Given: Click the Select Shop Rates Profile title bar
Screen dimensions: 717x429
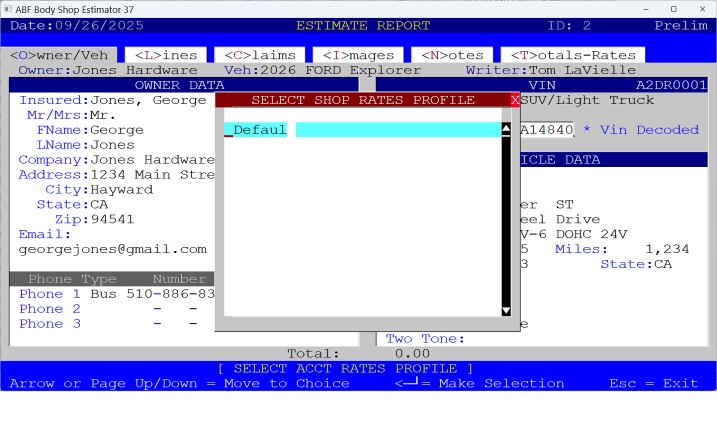Looking at the screenshot, I should (363, 100).
